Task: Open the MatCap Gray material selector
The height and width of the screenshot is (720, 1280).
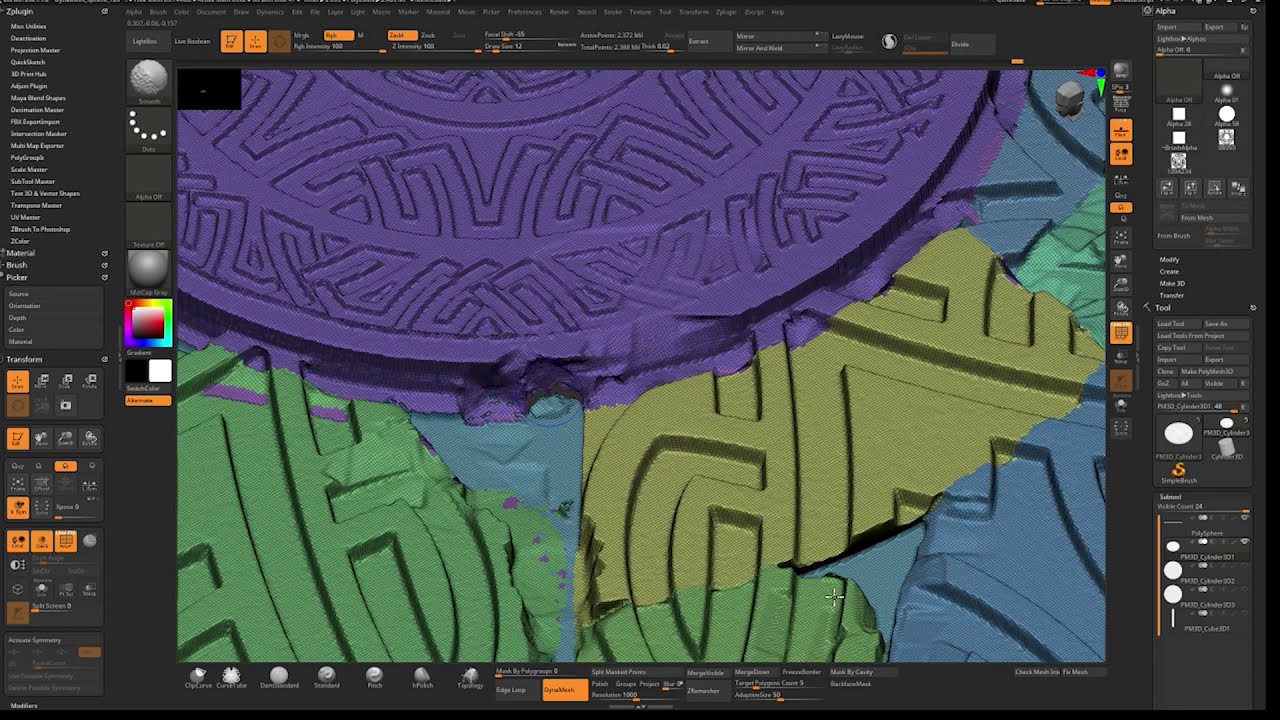Action: (x=148, y=273)
